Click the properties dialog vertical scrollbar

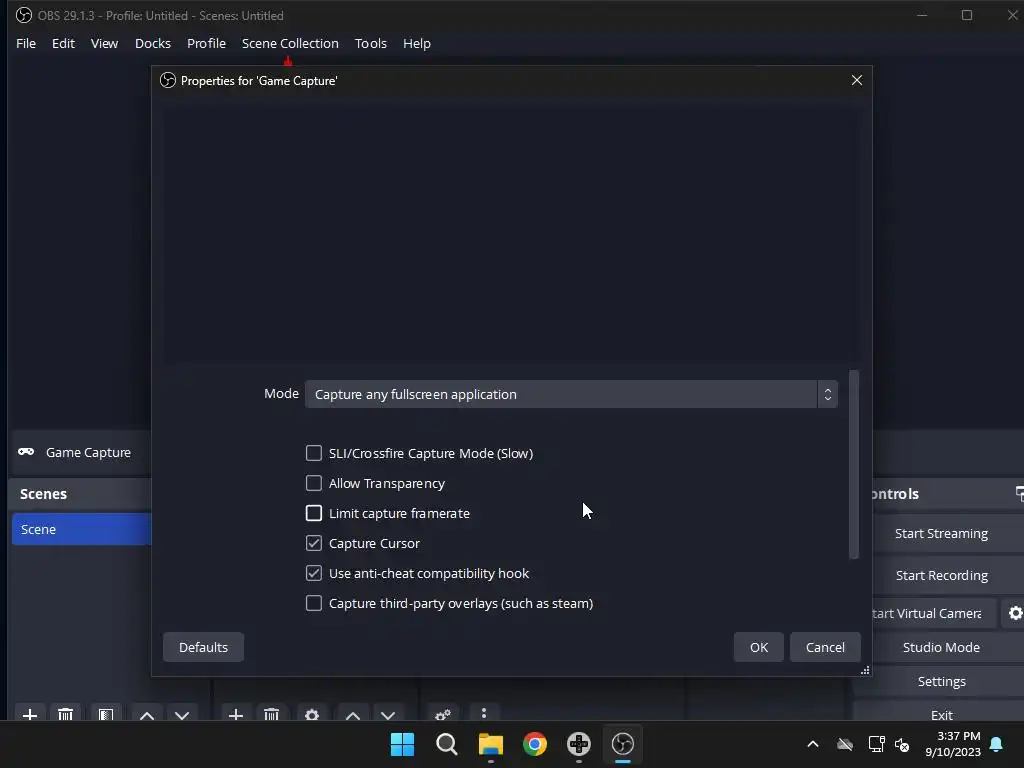pyautogui.click(x=854, y=464)
